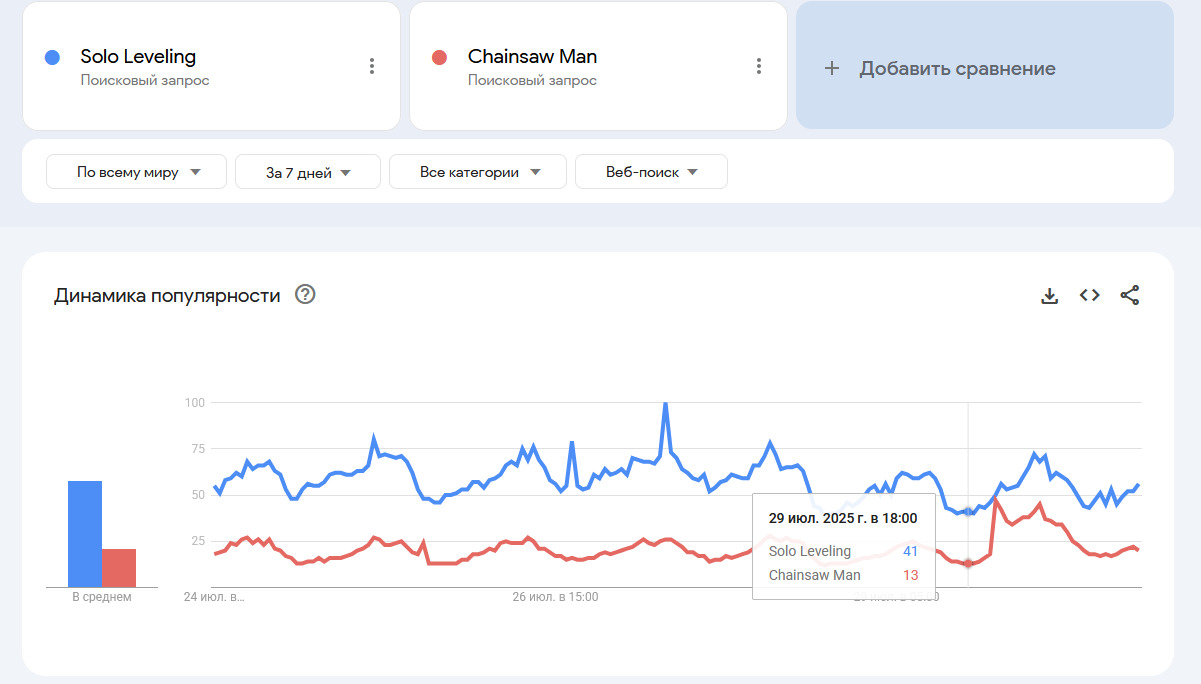Open the За 7 дней time range dropdown
This screenshot has height=684, width=1201.
pyautogui.click(x=308, y=172)
